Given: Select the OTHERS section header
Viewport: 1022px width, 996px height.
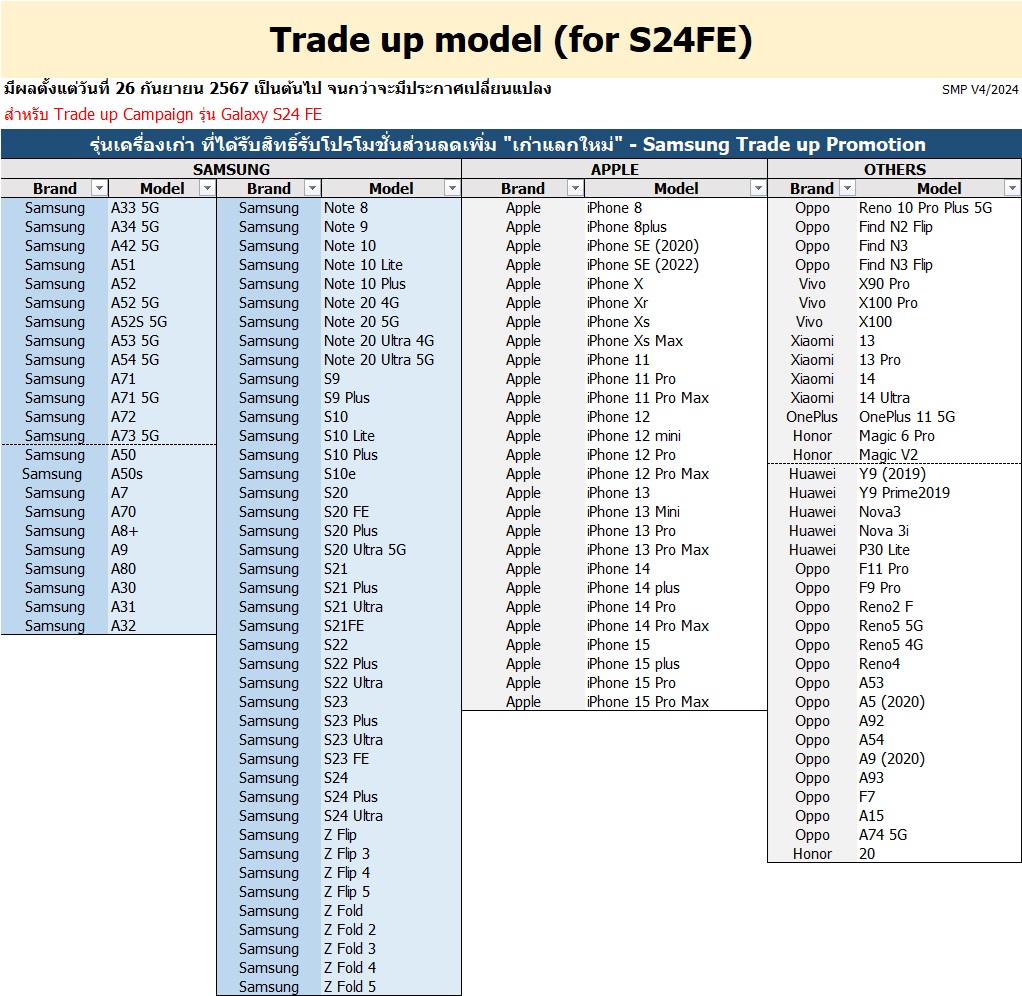Looking at the screenshot, I should (x=895, y=169).
